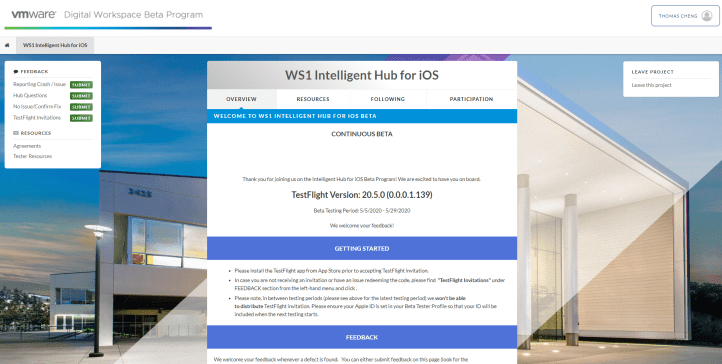Switch to the Following tab
The height and width of the screenshot is (364, 722).
pos(388,99)
